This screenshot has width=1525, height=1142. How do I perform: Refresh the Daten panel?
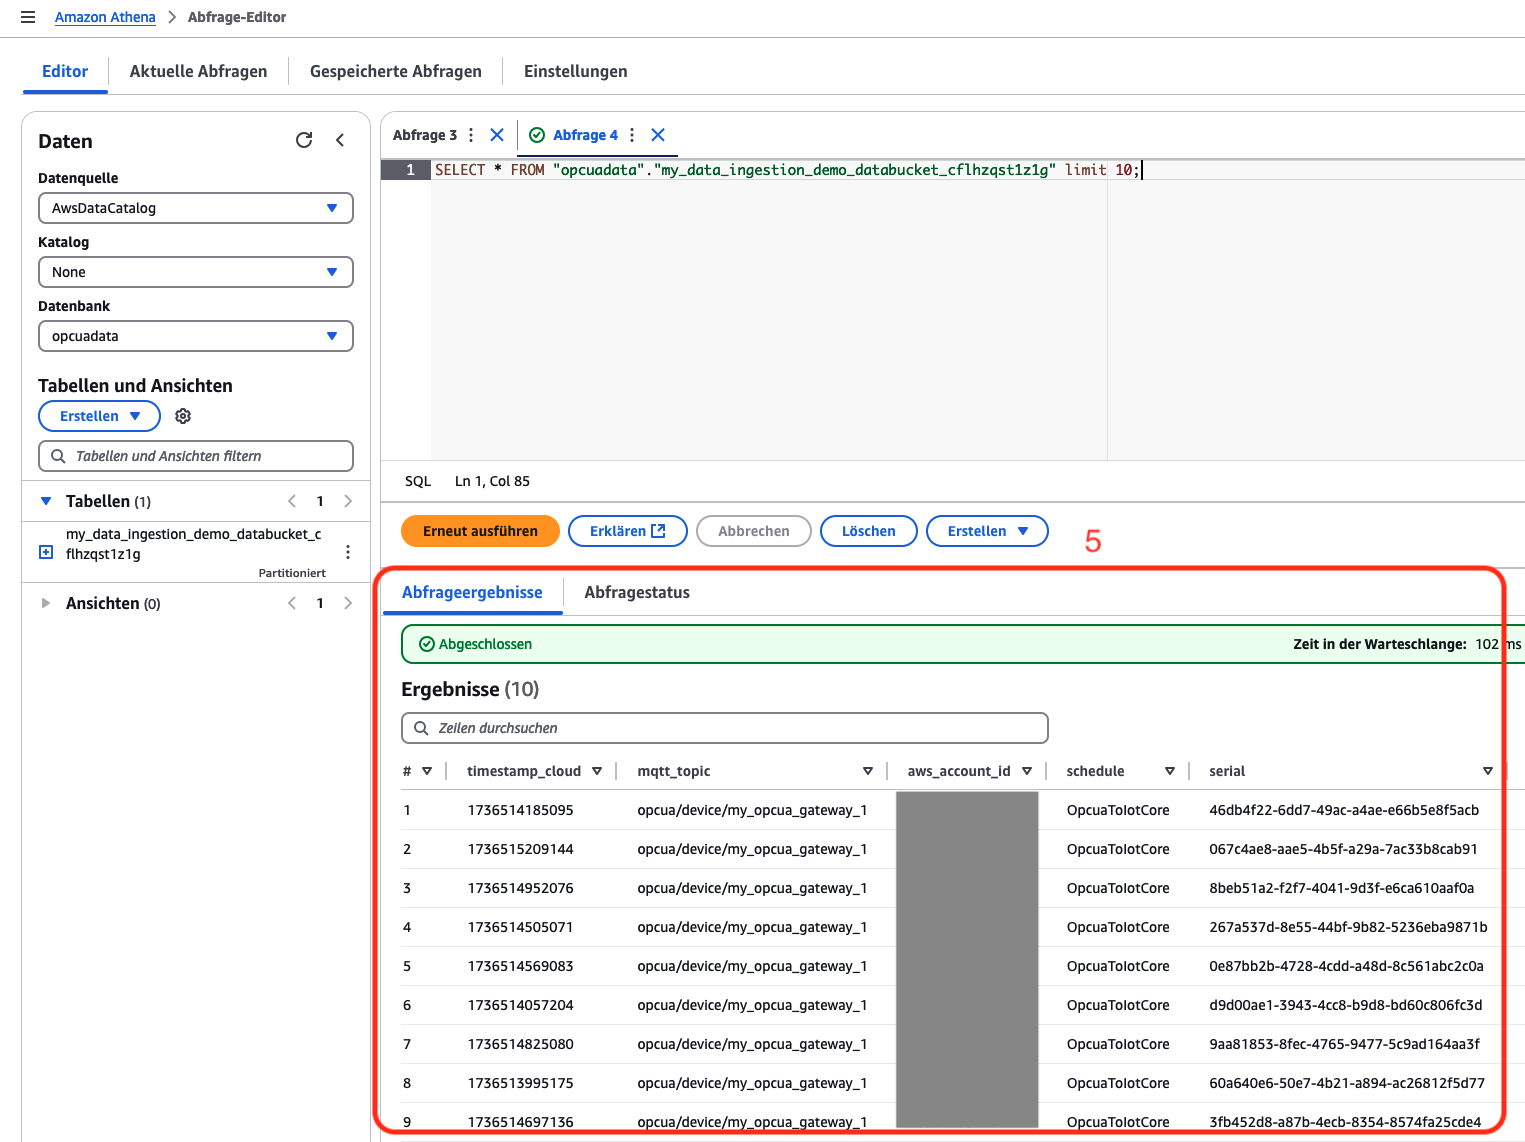coord(304,140)
